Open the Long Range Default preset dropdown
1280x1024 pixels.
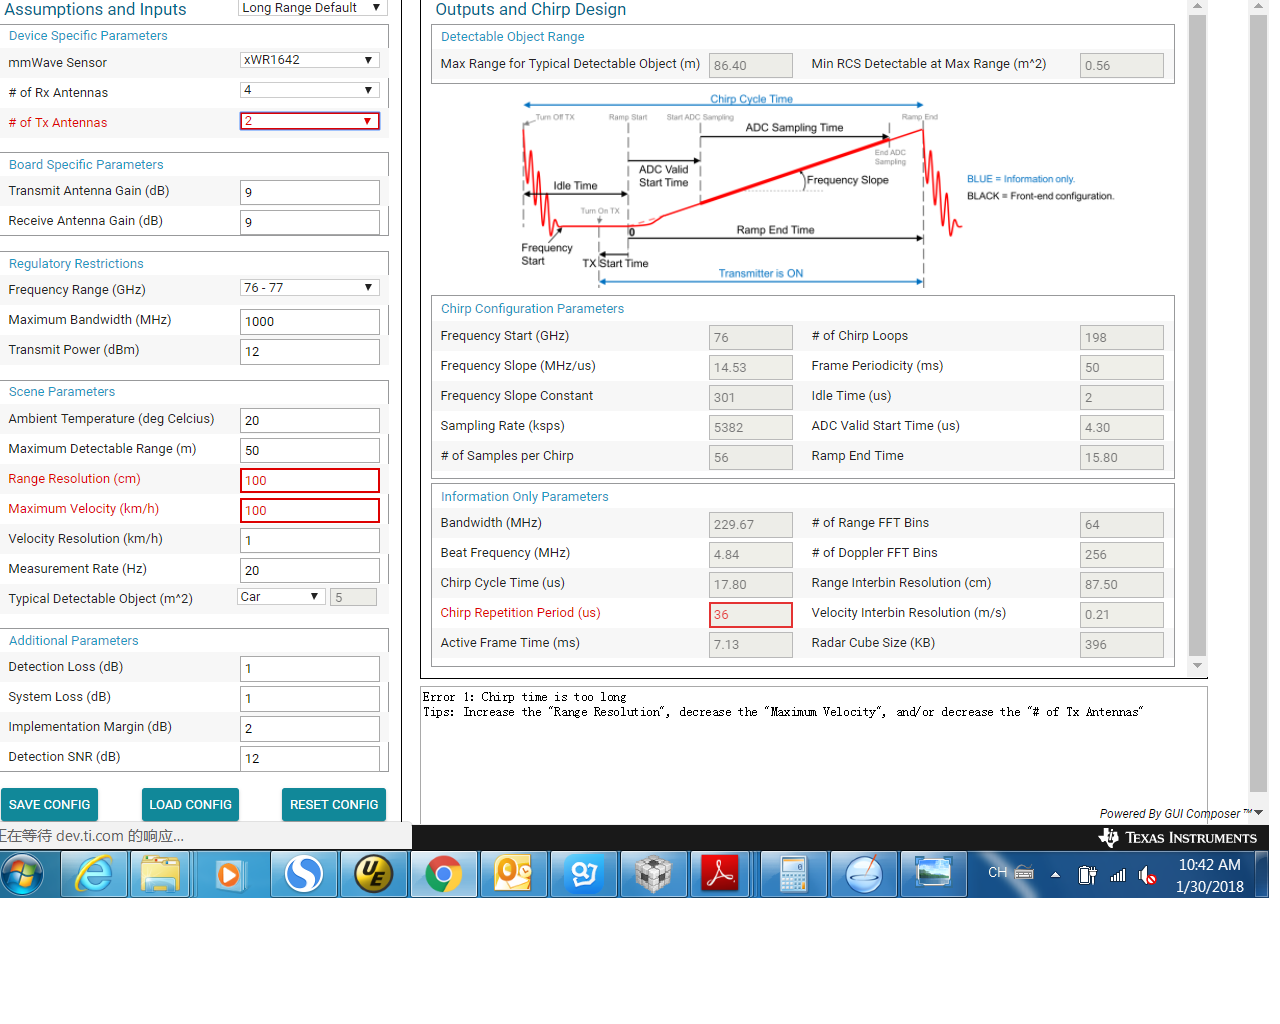pyautogui.click(x=312, y=8)
